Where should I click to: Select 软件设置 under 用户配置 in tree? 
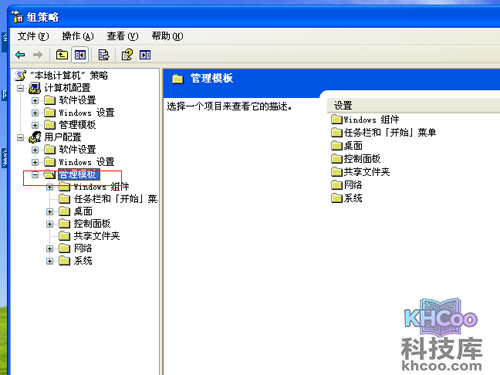[x=77, y=149]
